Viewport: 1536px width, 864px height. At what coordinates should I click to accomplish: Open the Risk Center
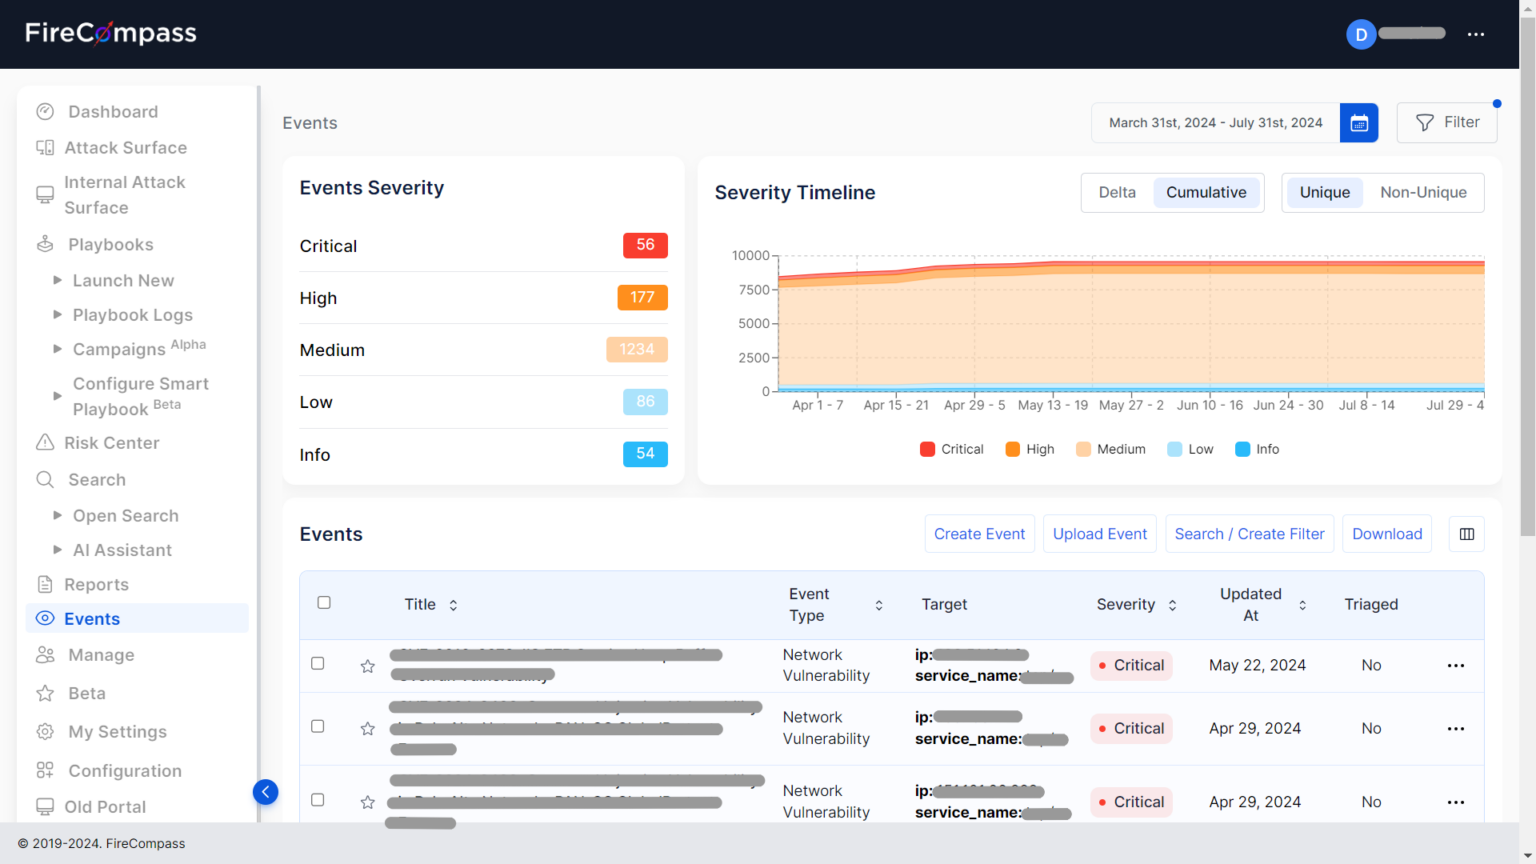coord(110,443)
